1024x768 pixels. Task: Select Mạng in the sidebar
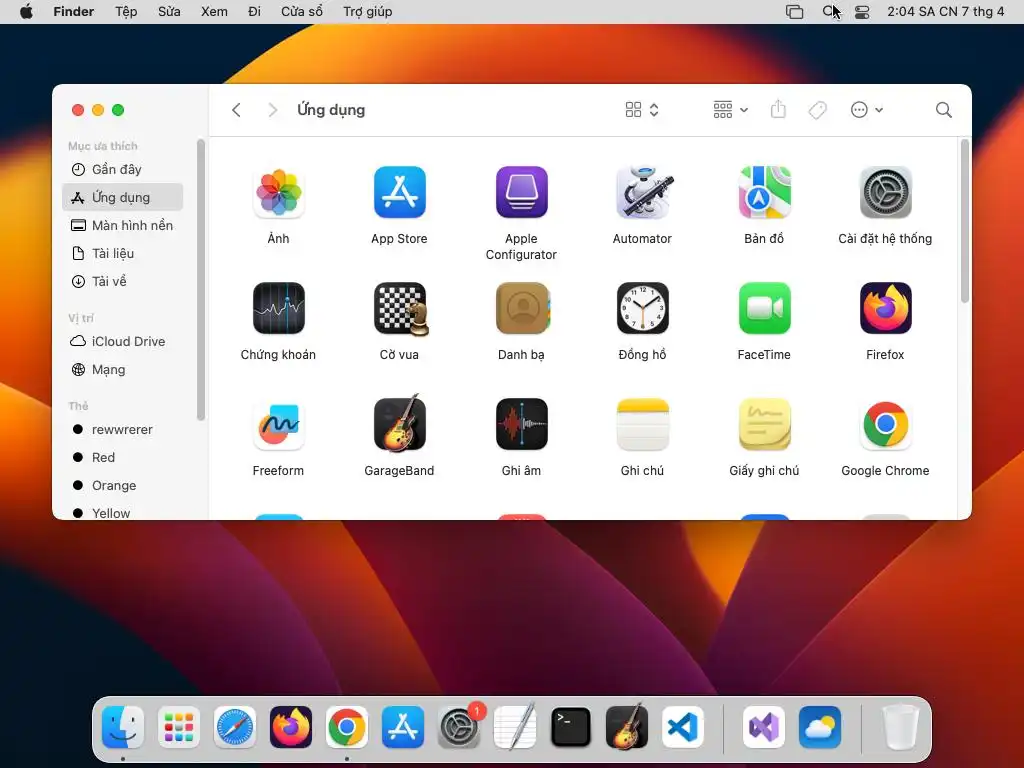123,370
